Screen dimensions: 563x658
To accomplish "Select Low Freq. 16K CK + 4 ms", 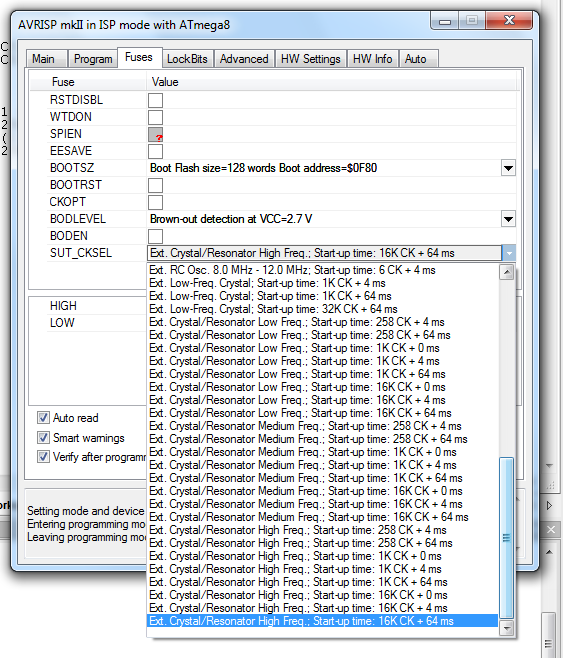I will click(323, 400).
